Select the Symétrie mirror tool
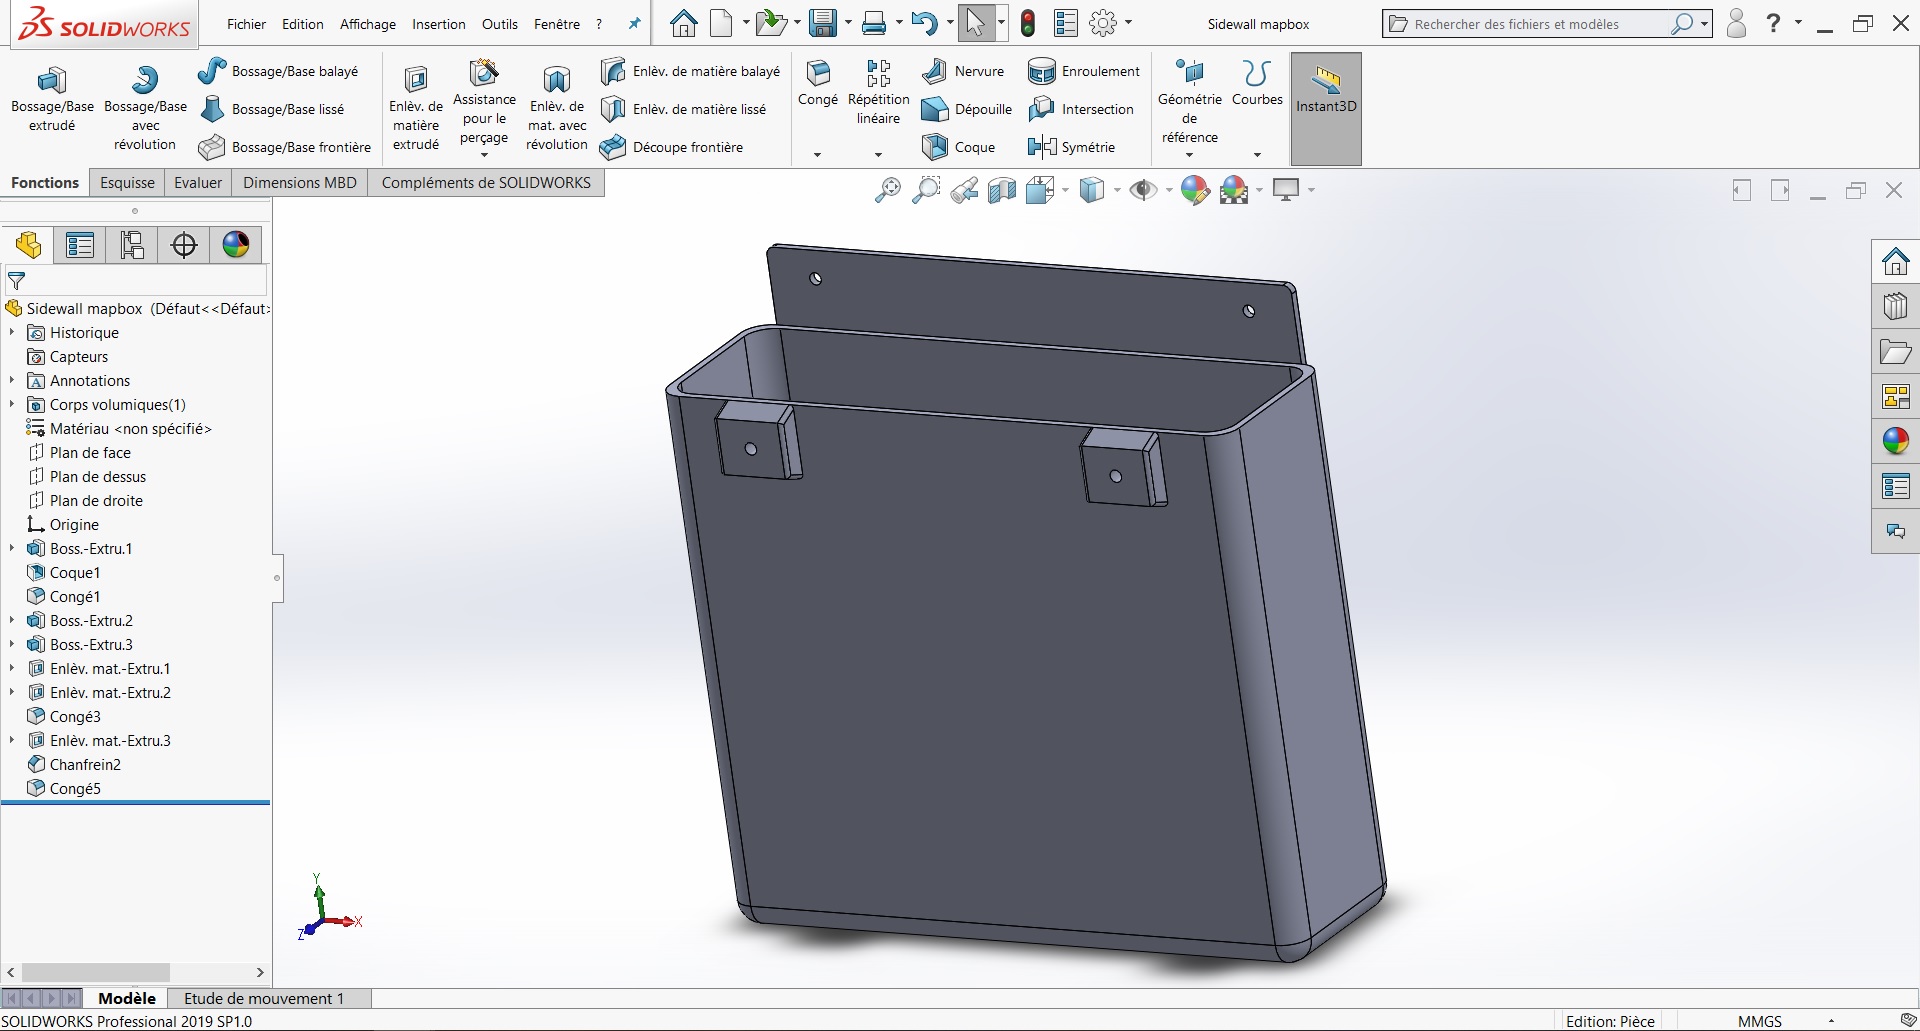This screenshot has height=1031, width=1920. point(1071,147)
